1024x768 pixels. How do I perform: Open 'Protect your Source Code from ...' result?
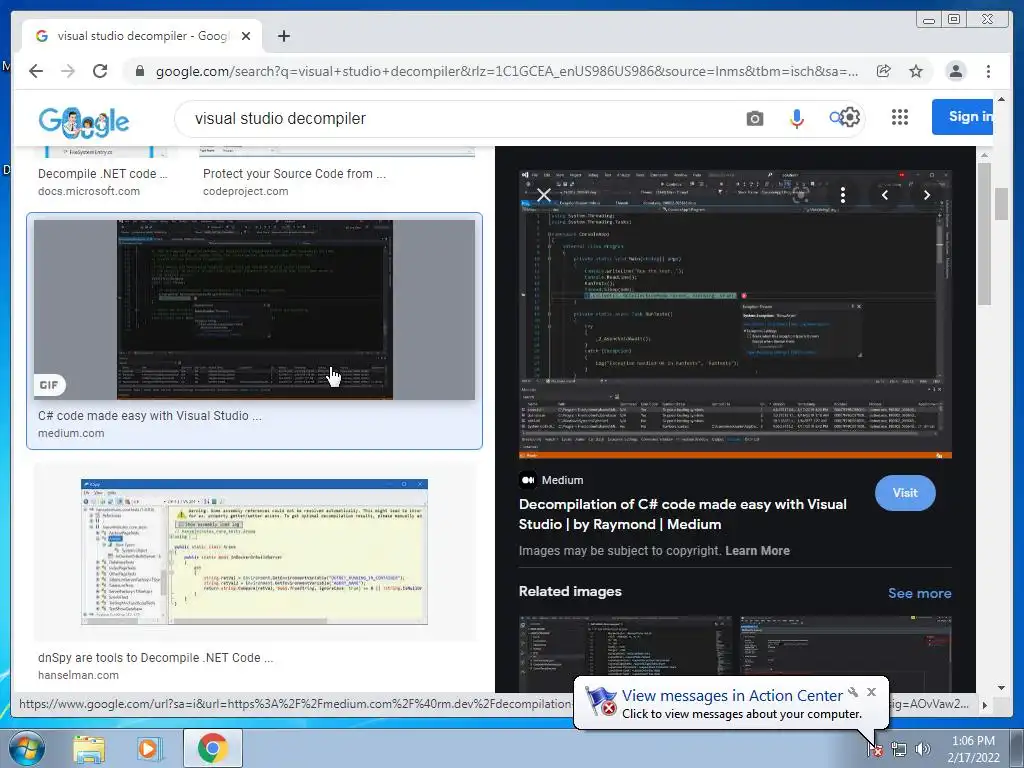pyautogui.click(x=295, y=174)
